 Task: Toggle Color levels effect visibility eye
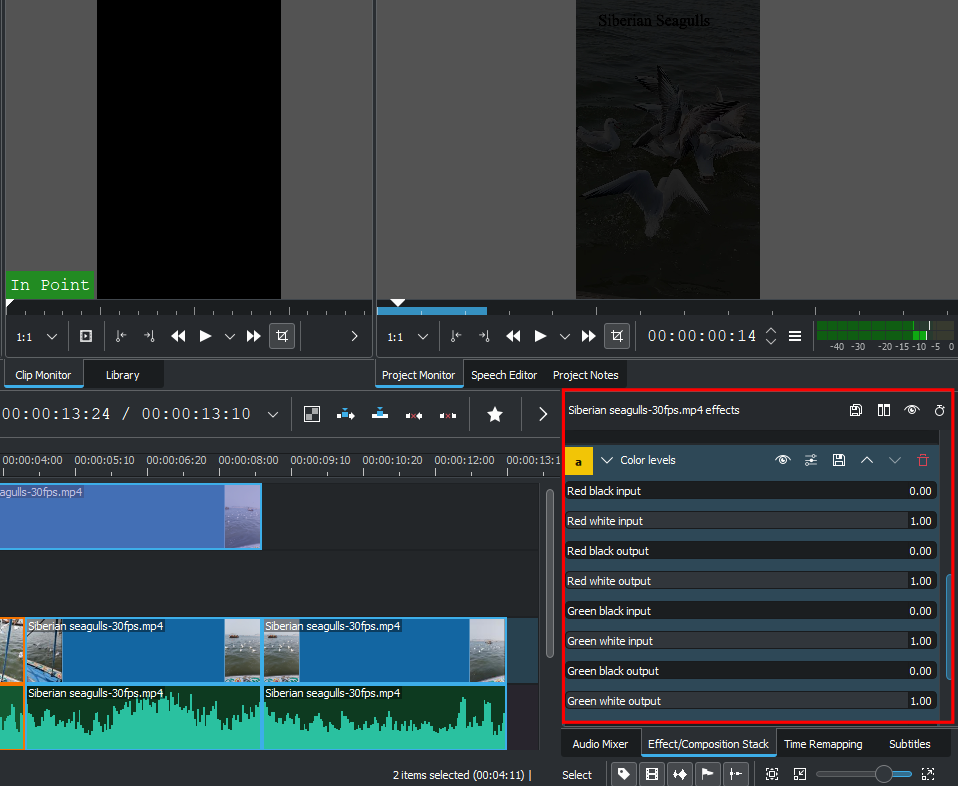783,460
